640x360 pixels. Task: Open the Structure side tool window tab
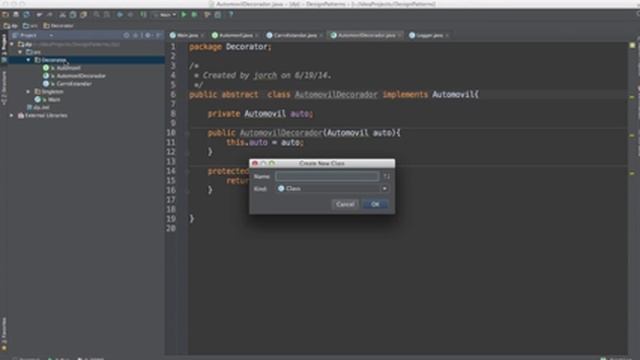coord(4,88)
